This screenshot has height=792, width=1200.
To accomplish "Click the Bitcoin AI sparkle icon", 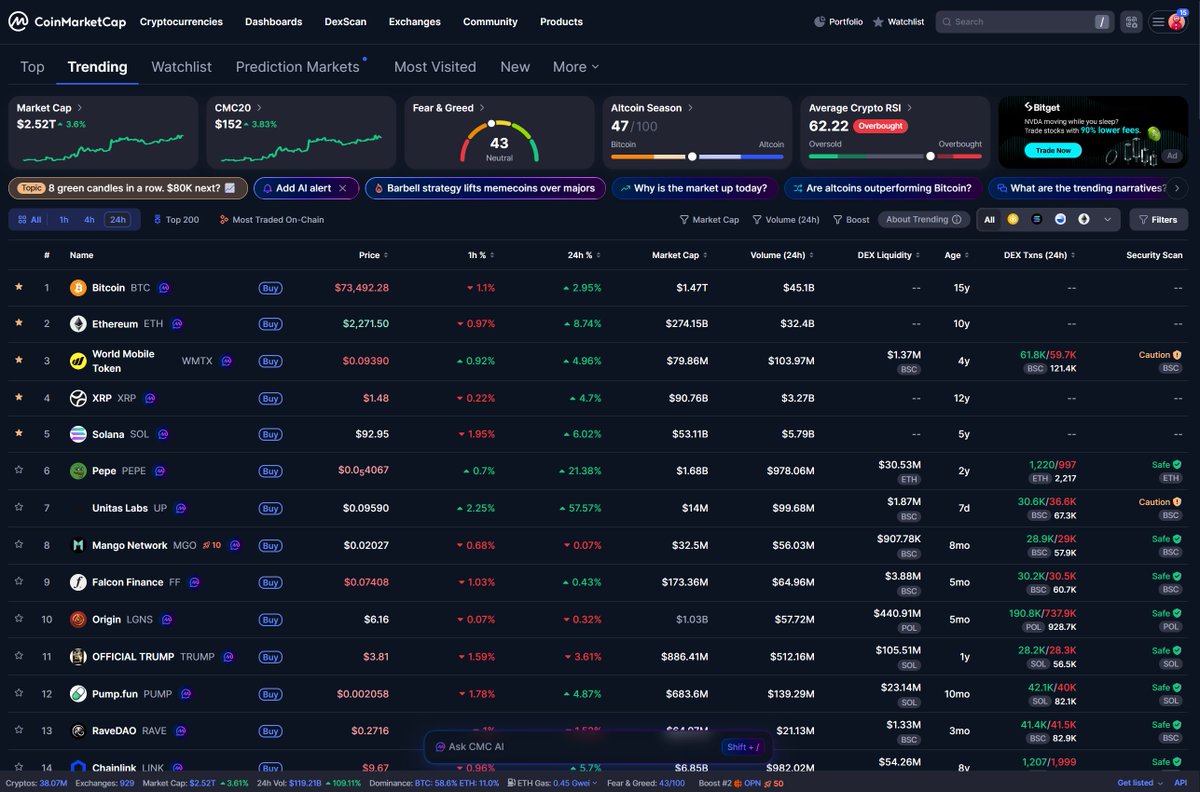I will 164,288.
